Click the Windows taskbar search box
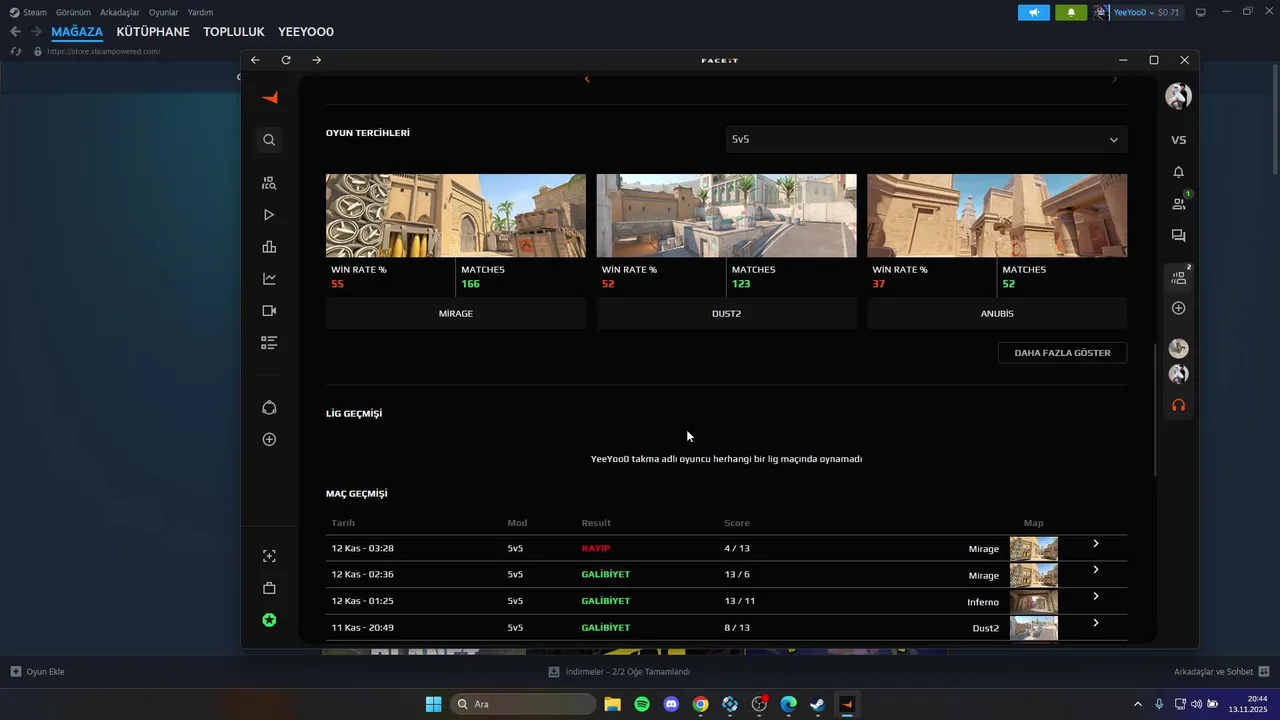This screenshot has height=720, width=1280. click(521, 704)
